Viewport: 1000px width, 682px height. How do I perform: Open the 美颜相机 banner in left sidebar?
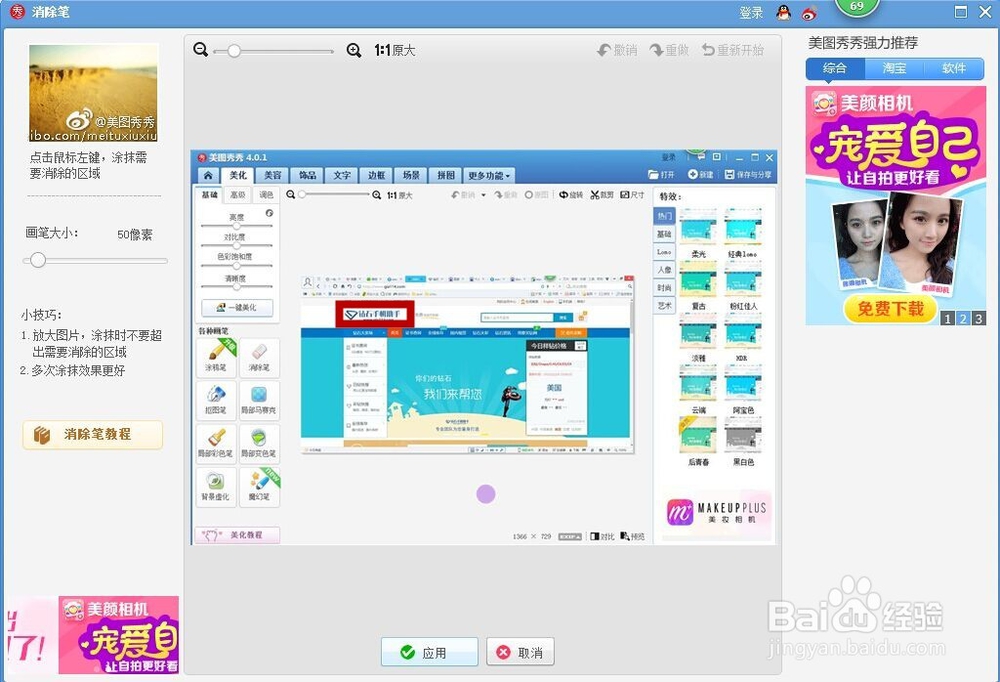[119, 635]
